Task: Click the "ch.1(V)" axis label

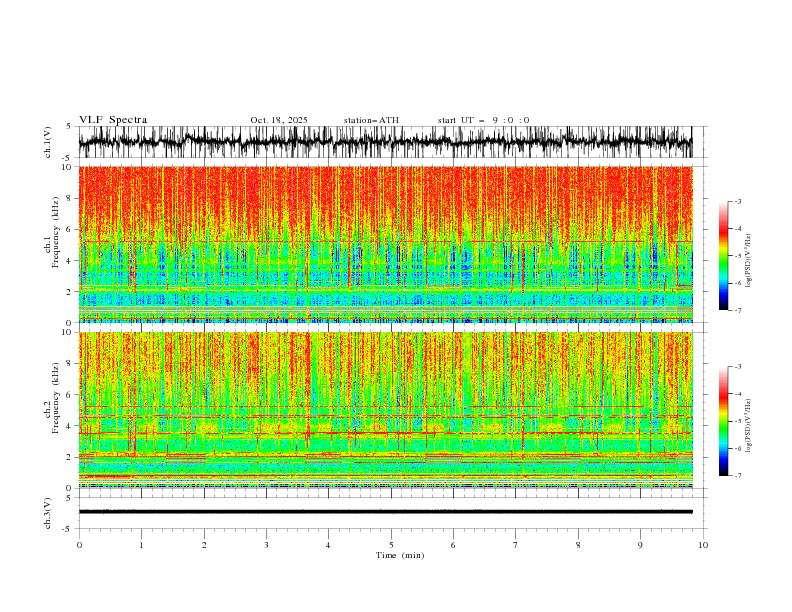Action: [48, 142]
